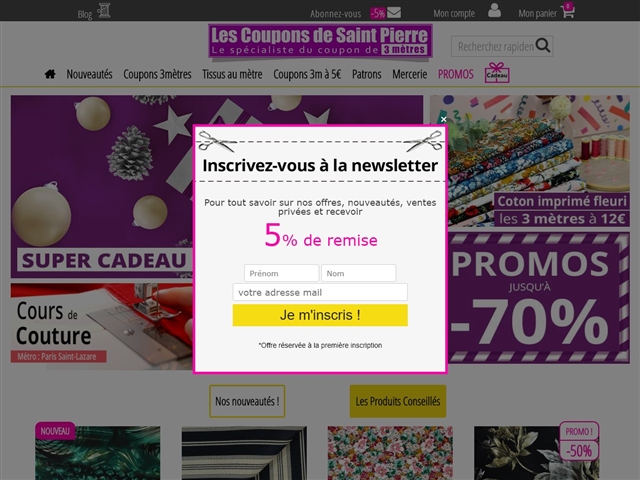
Task: Open the Nouveautés menu item
Action: pos(89,74)
